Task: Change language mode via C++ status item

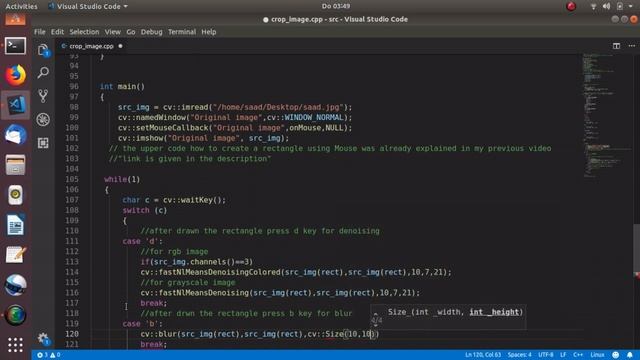Action: [x=578, y=355]
